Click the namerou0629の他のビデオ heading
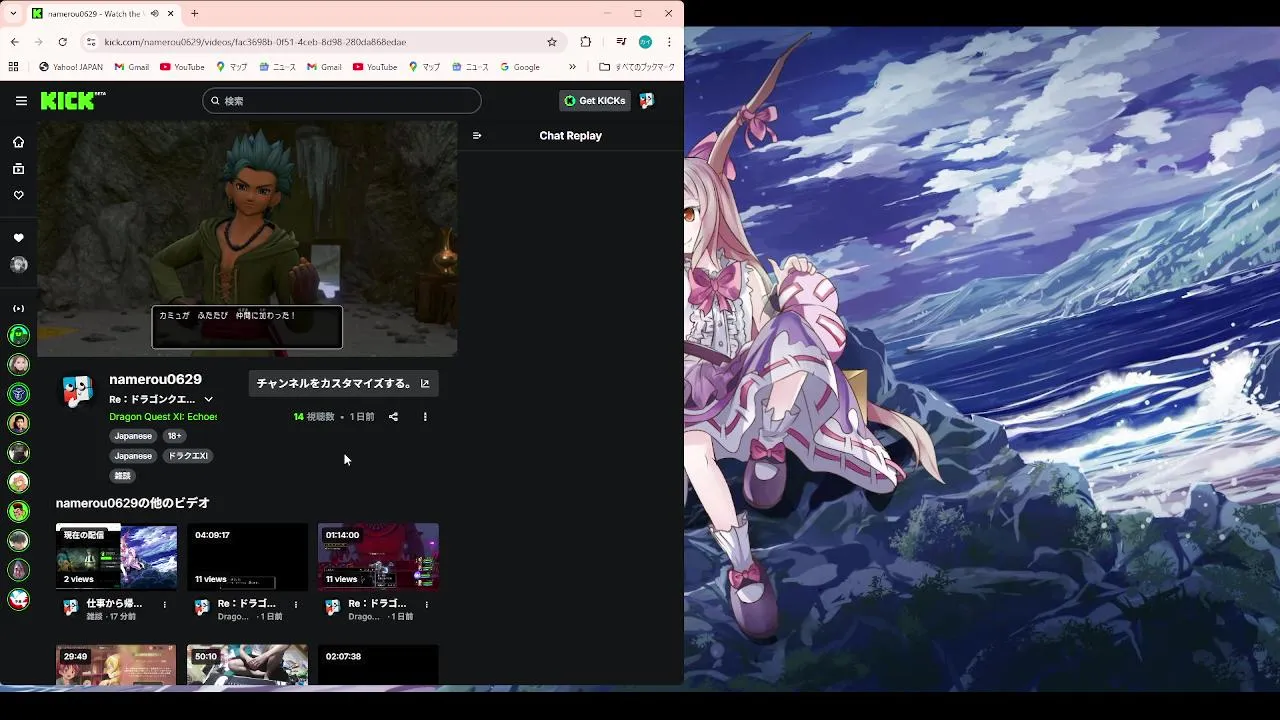 (133, 503)
